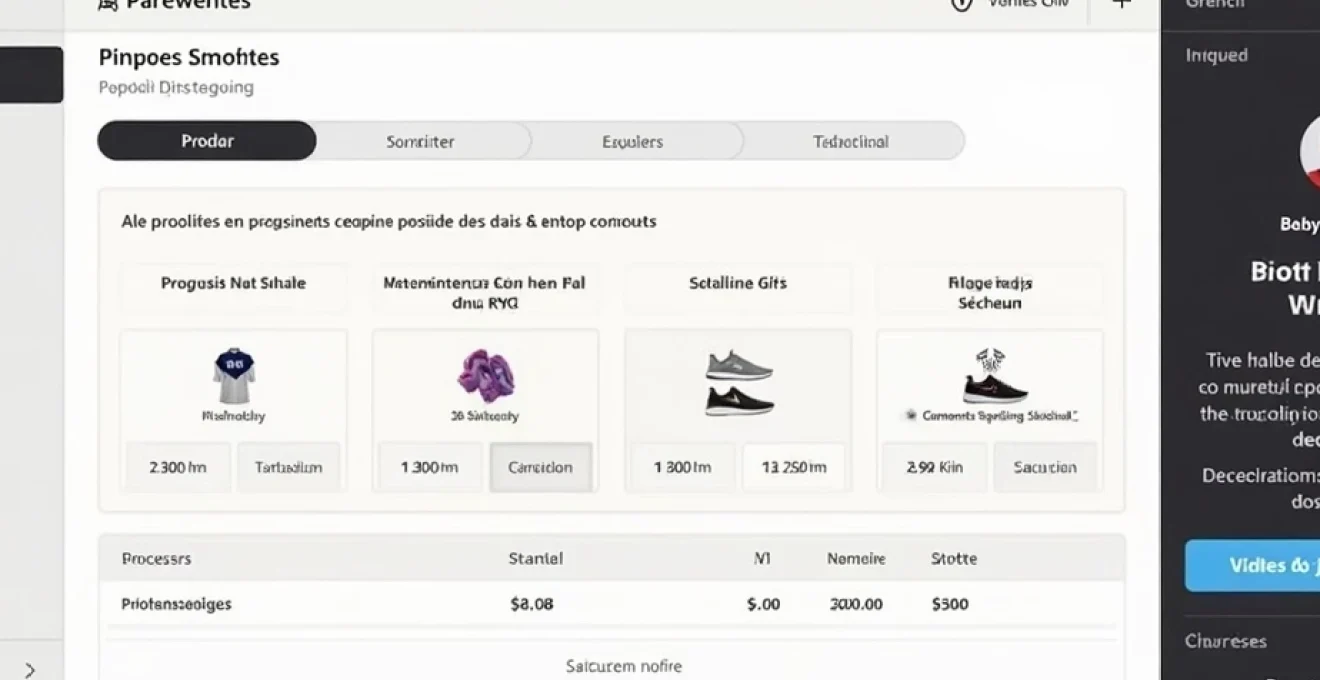Click the blue Vidles do button

(1252, 566)
